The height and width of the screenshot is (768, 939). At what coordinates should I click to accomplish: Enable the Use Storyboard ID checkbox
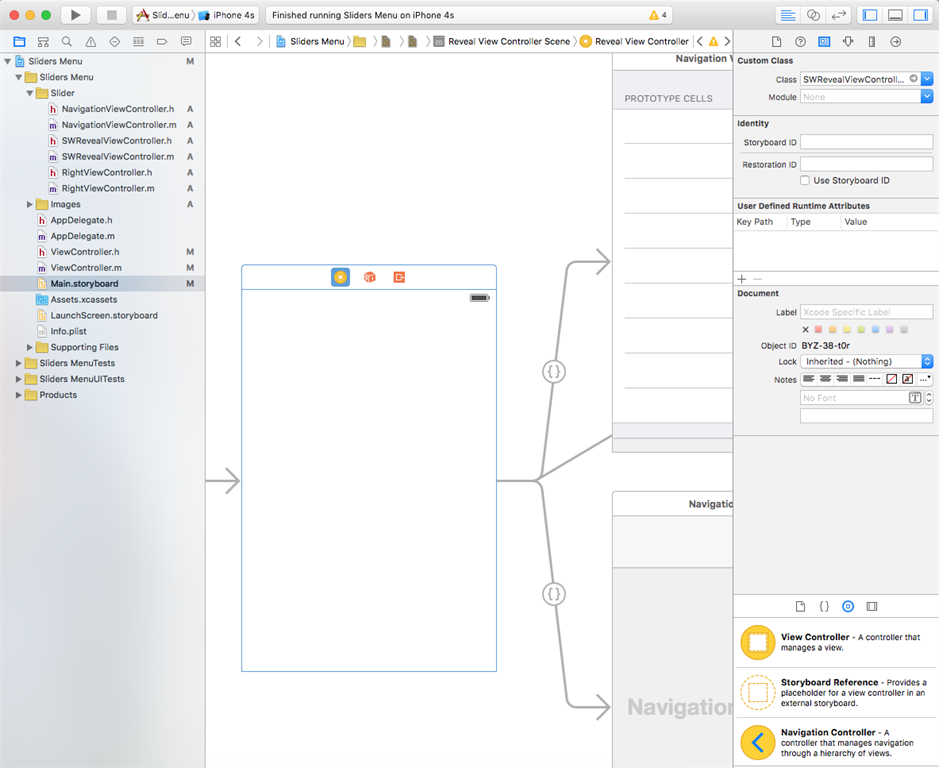(x=804, y=180)
